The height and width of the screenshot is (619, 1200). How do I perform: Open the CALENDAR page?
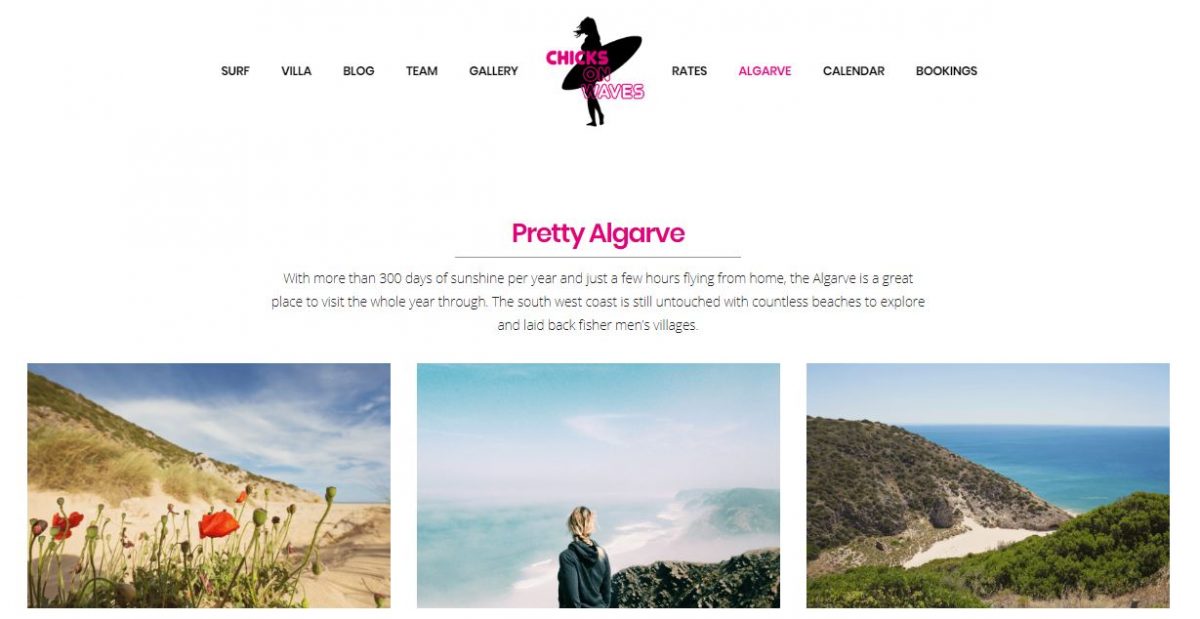(x=853, y=71)
